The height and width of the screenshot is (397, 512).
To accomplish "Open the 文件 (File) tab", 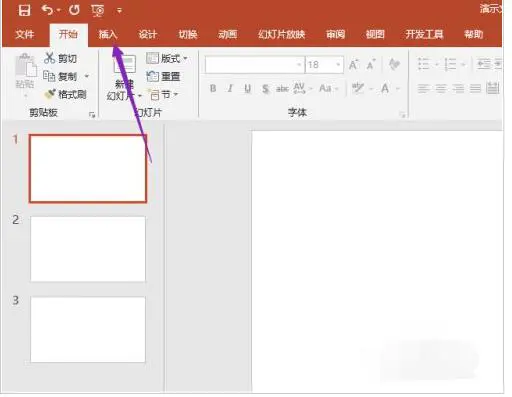I will tap(25, 34).
